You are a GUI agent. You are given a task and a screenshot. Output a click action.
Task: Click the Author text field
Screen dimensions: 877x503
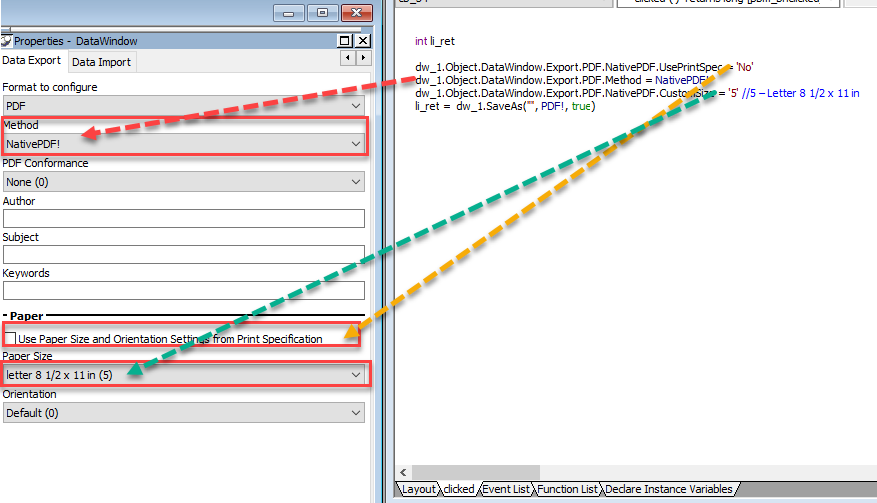tap(183, 218)
